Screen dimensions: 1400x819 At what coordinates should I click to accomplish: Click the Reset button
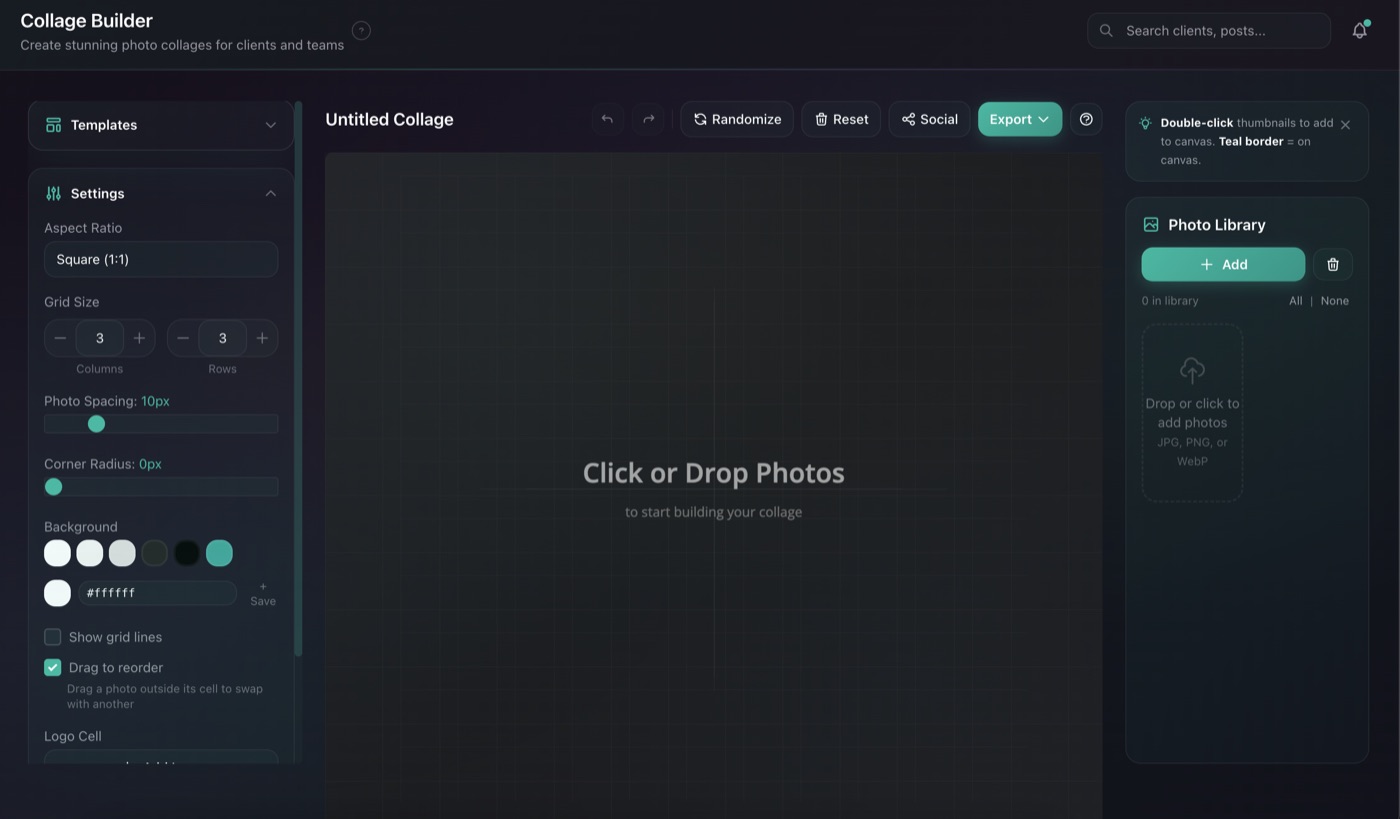pos(840,118)
